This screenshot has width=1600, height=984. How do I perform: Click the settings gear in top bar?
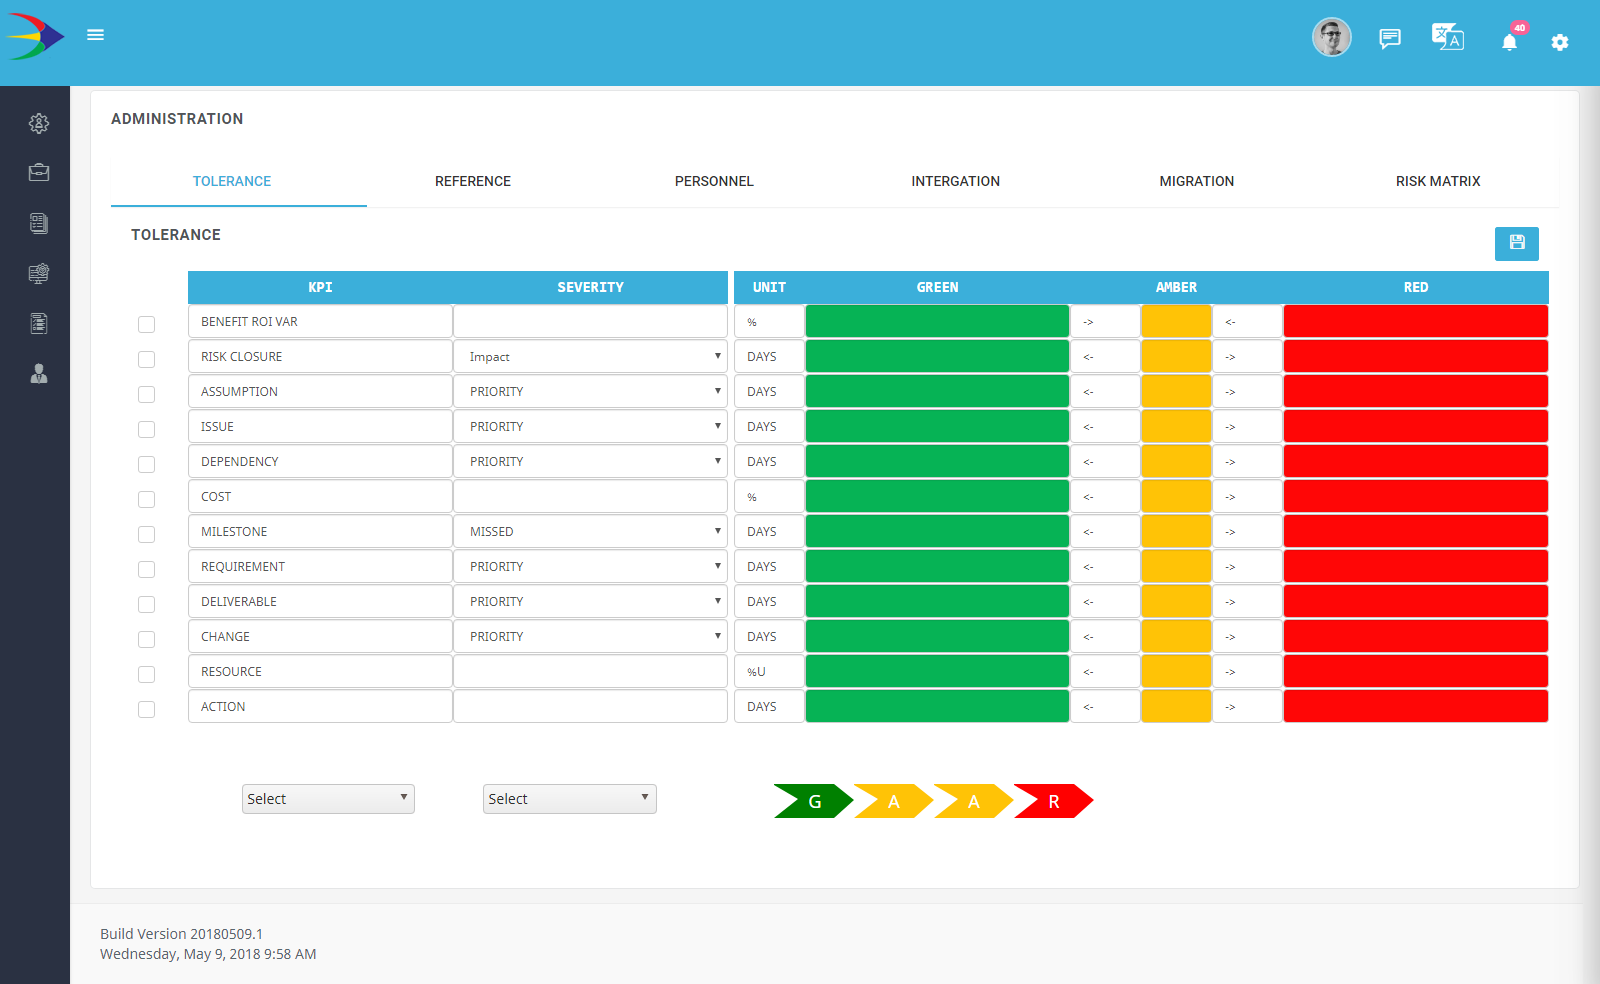coord(1559,42)
